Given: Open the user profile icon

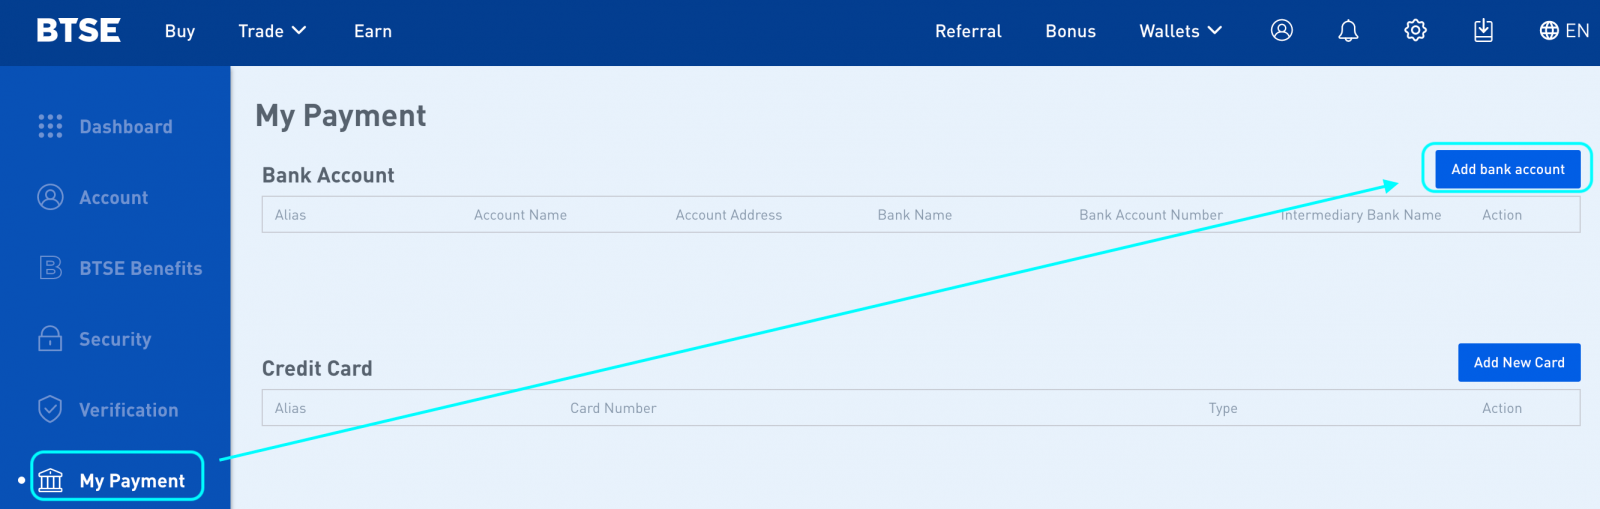Looking at the screenshot, I should (1282, 31).
